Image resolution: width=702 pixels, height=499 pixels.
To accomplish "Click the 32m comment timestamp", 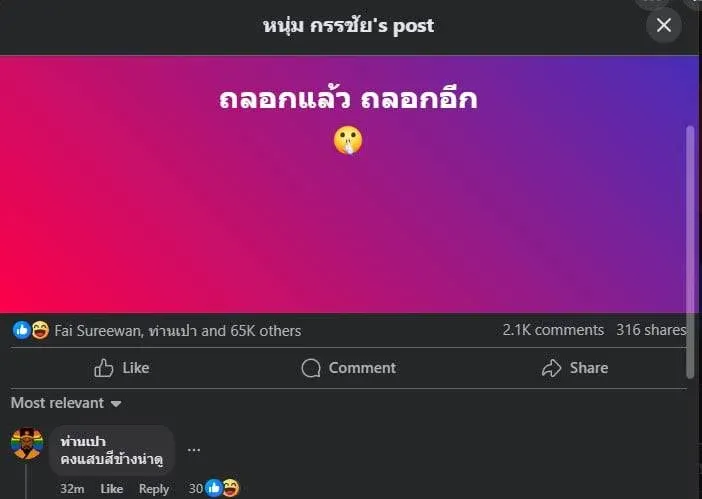I will 72,489.
